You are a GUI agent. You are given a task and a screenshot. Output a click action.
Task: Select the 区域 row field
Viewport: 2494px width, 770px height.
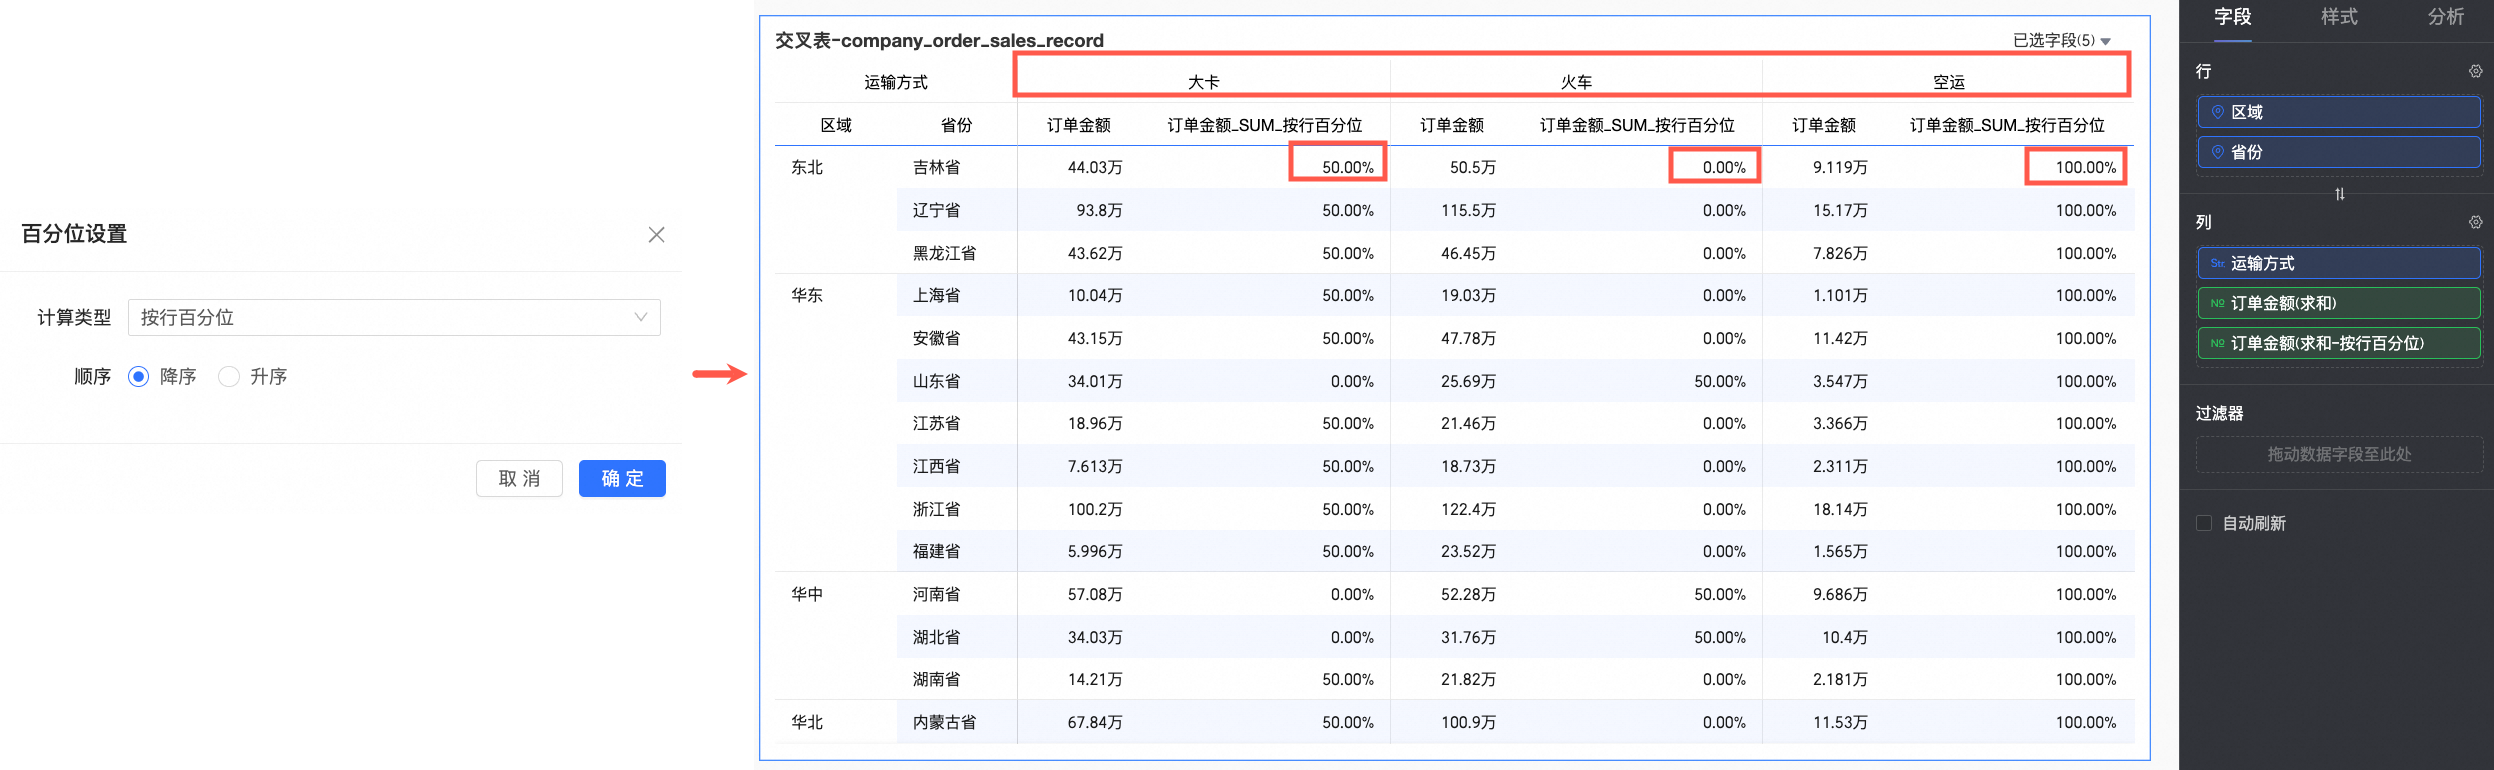pos(2339,112)
